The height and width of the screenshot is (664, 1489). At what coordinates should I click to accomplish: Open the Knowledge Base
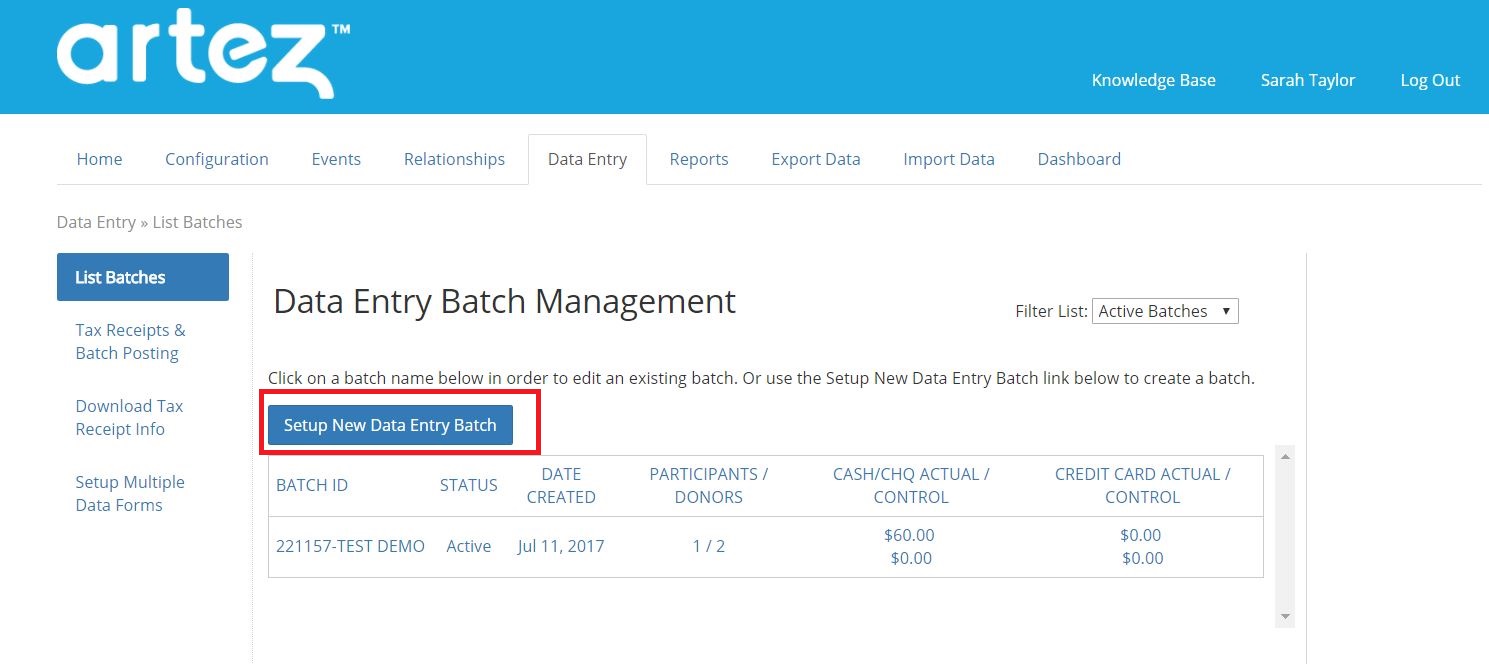(x=1152, y=80)
